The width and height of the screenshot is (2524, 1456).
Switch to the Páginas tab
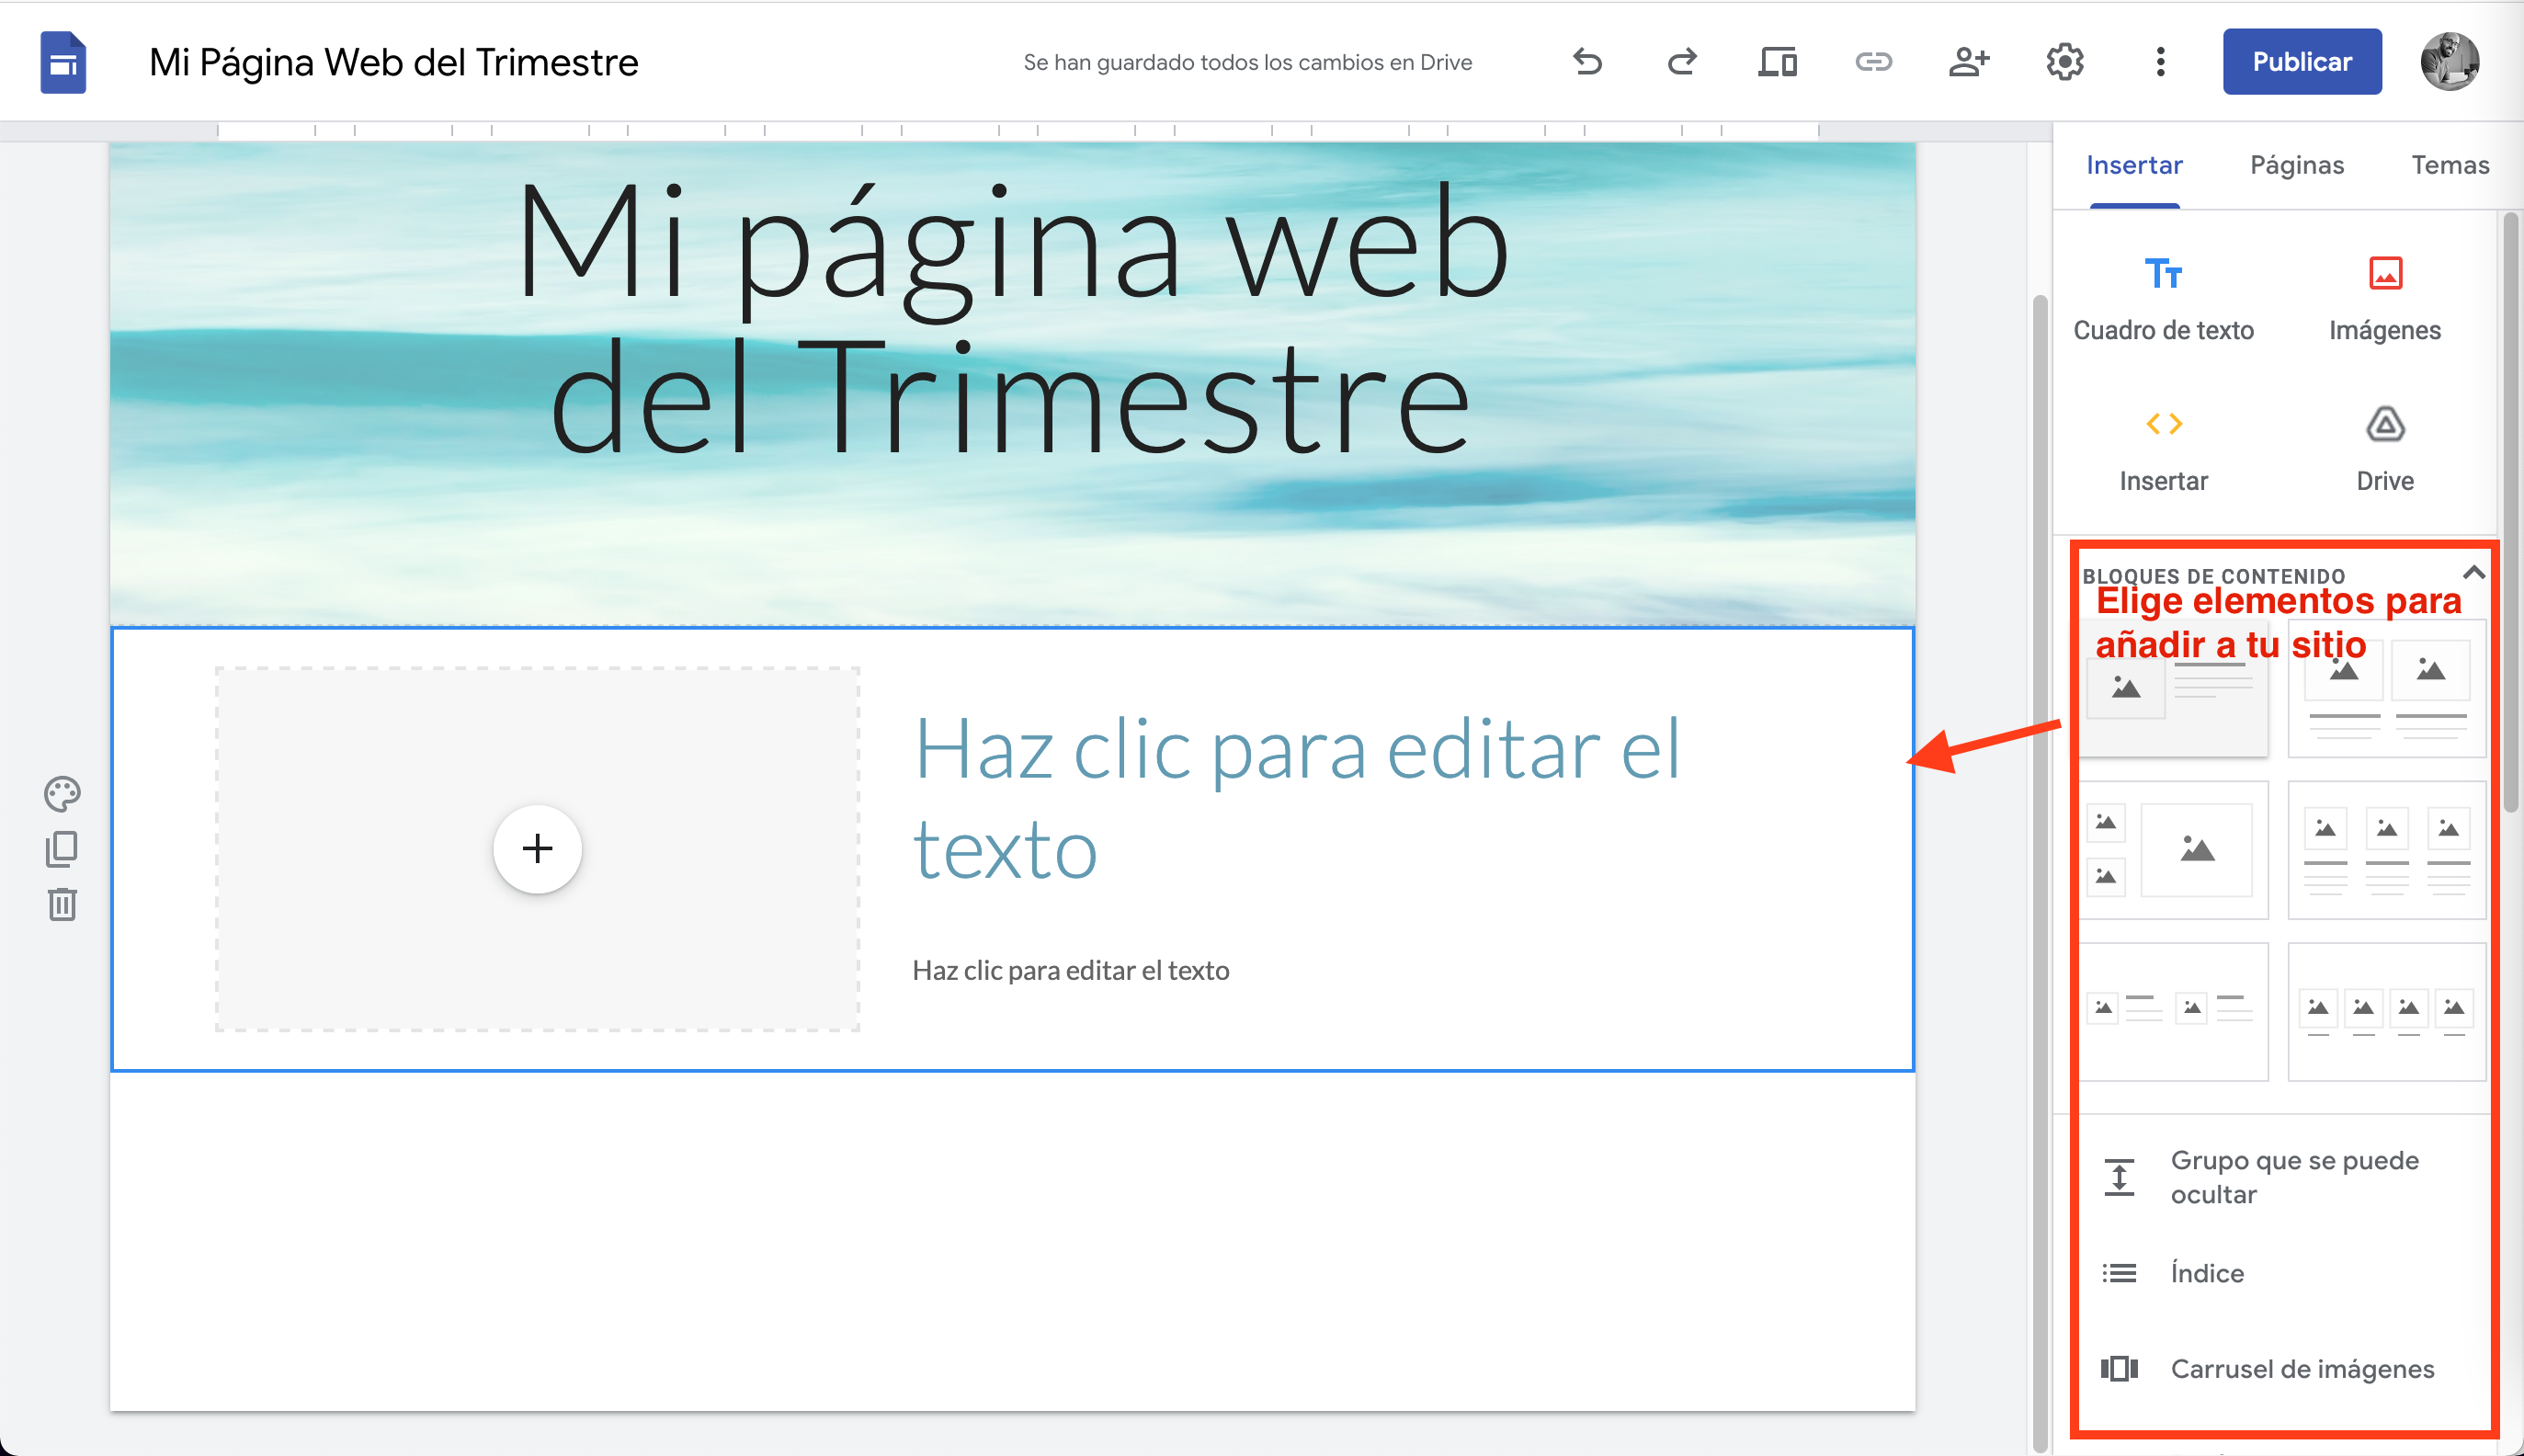coord(2297,164)
